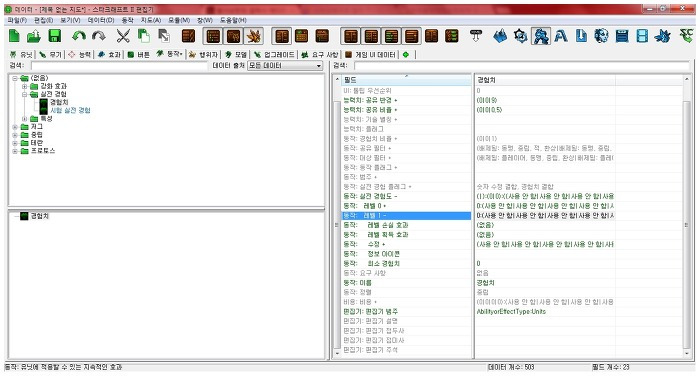Switch to the 능력 data tab
Viewport: 700px width, 376px height.
point(80,54)
